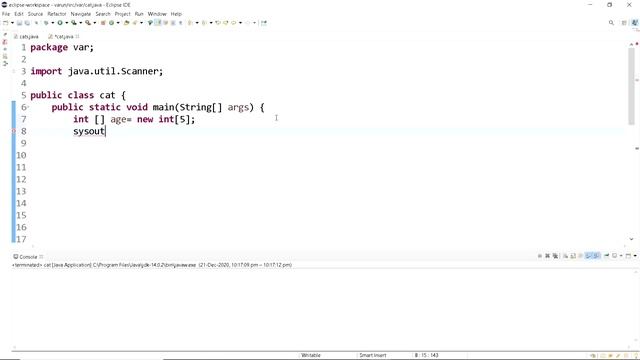The image size is (640, 360).
Task: Click the editor vertical scrollbar thumb
Action: coord(631,86)
